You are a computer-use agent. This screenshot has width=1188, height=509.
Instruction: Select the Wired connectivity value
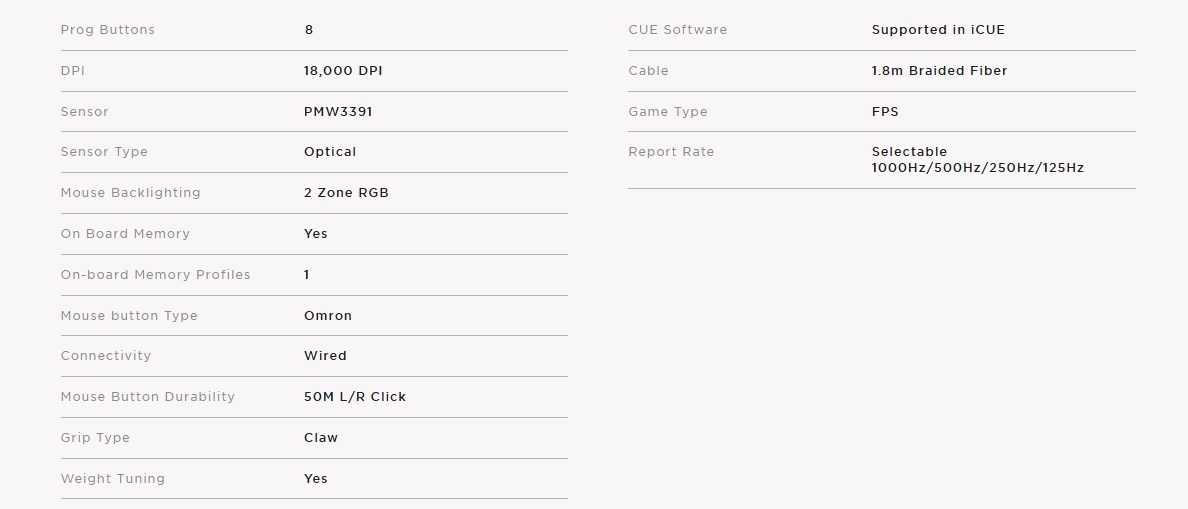pos(326,356)
